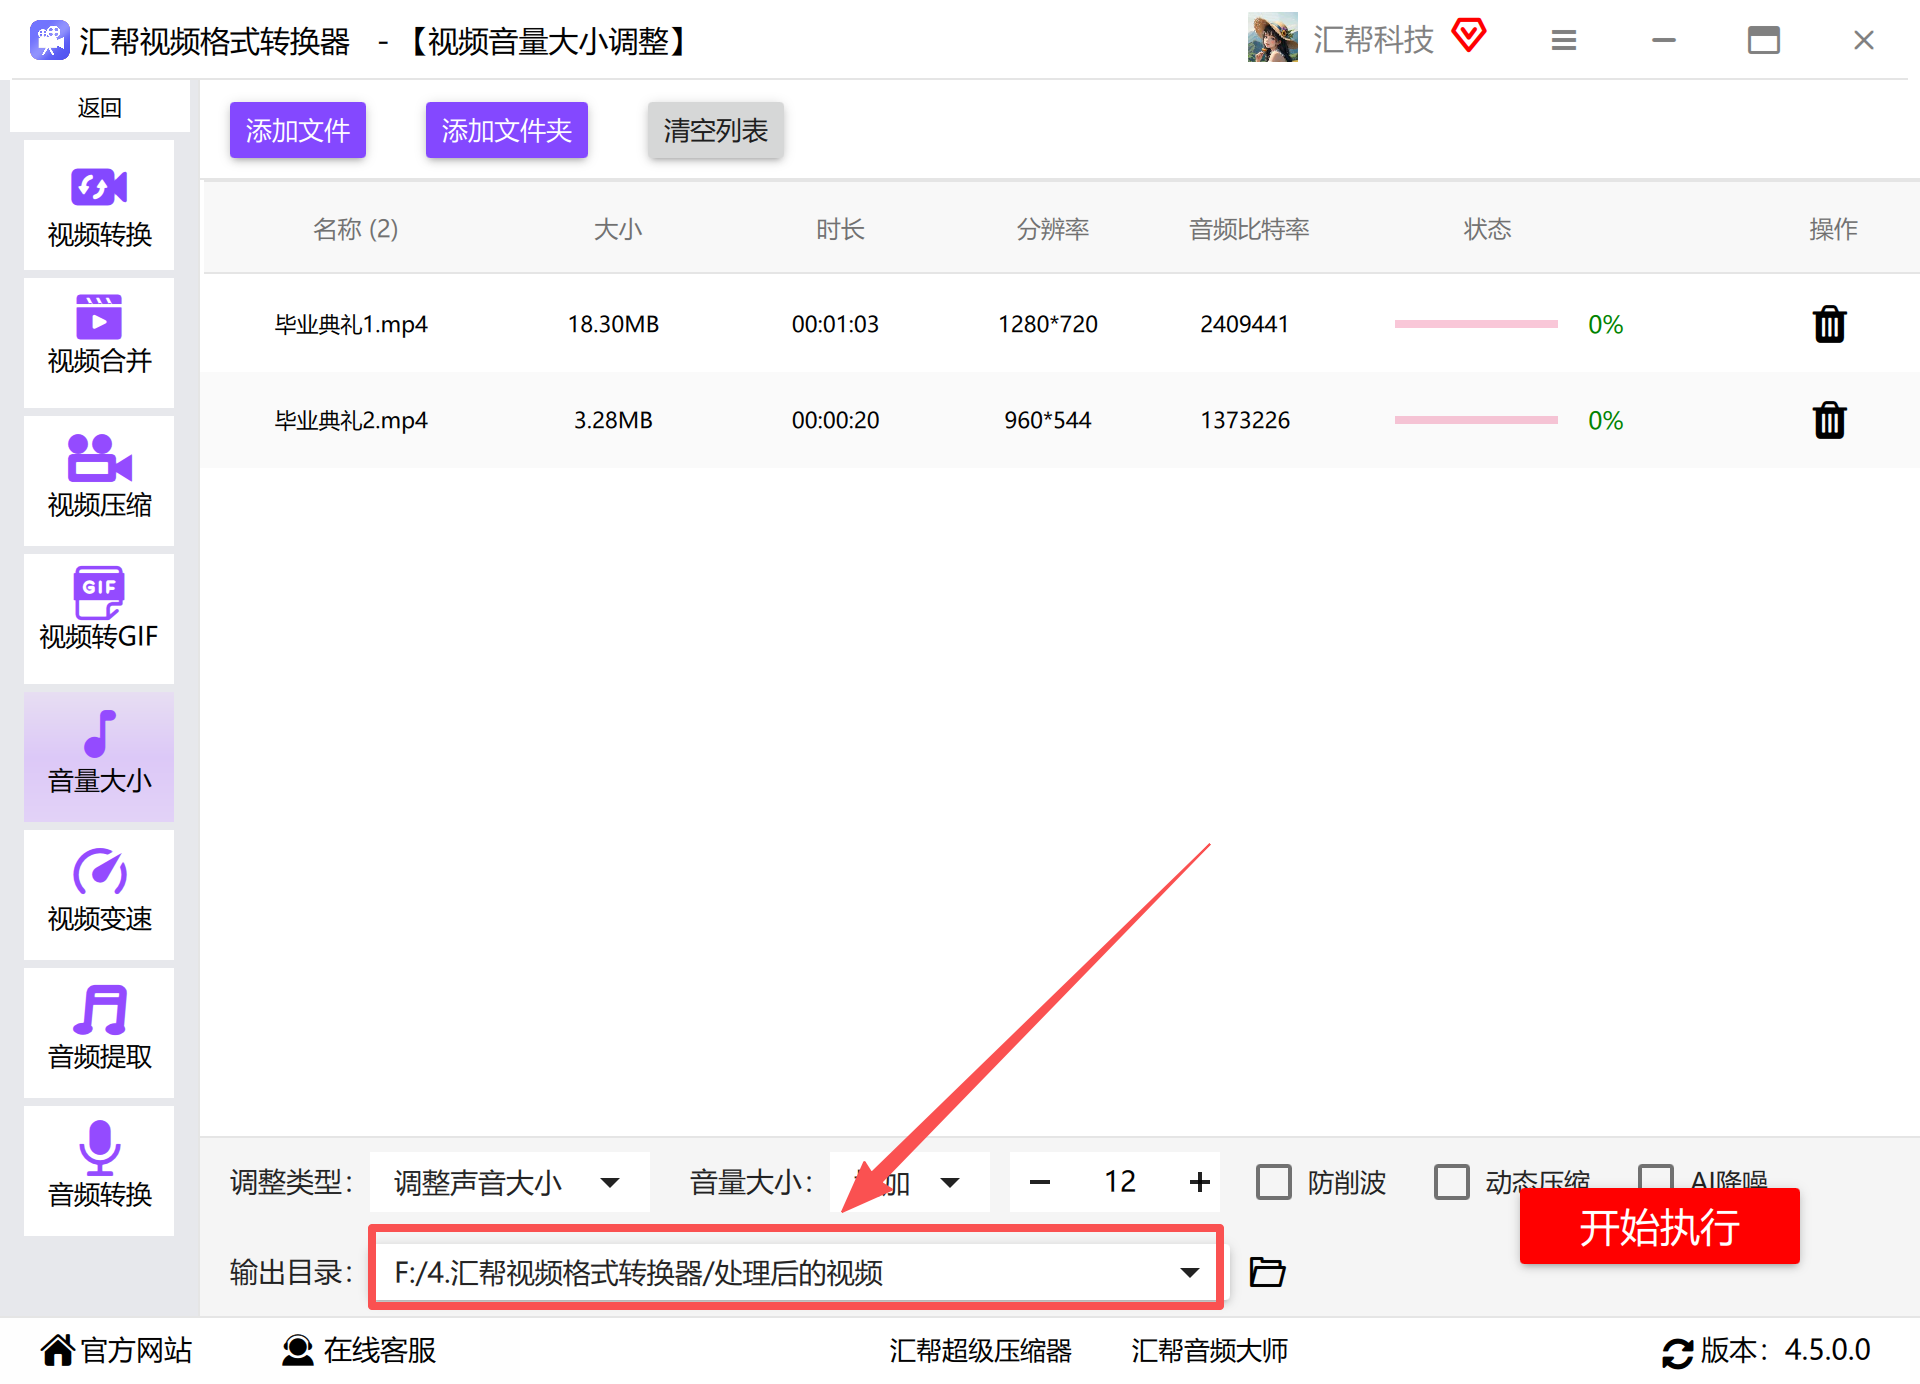This screenshot has width=1920, height=1384.
Task: Open the 汇帮超级压缩器 link
Action: click(x=980, y=1350)
